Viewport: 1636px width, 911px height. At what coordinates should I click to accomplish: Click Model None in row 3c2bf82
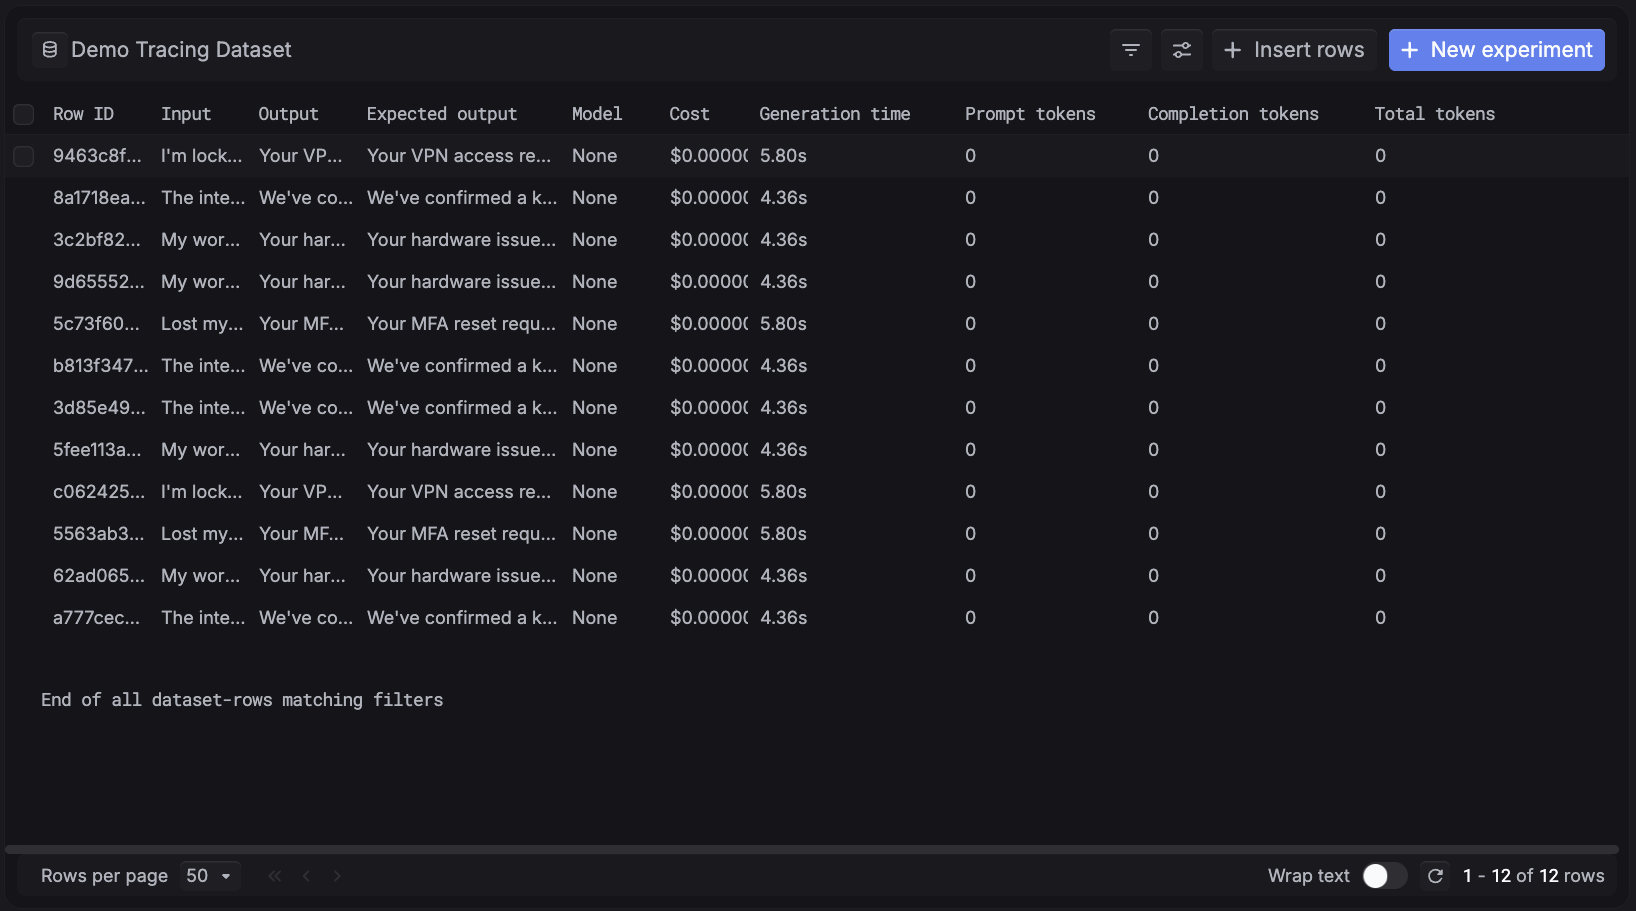click(x=595, y=240)
